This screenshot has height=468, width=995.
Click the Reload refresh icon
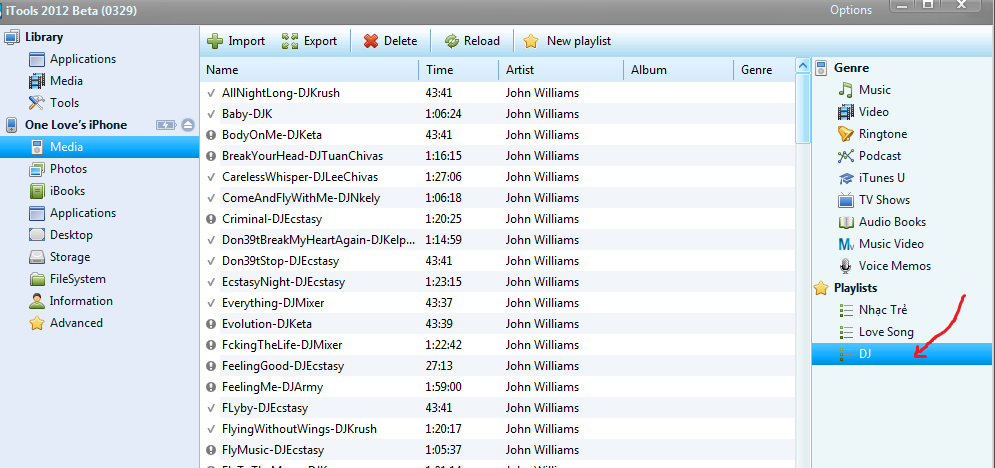click(x=452, y=41)
